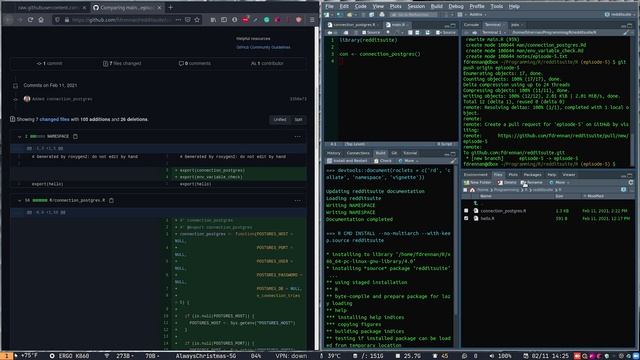Open More dropdown in Build pane
640x360 pixels.
point(408,161)
